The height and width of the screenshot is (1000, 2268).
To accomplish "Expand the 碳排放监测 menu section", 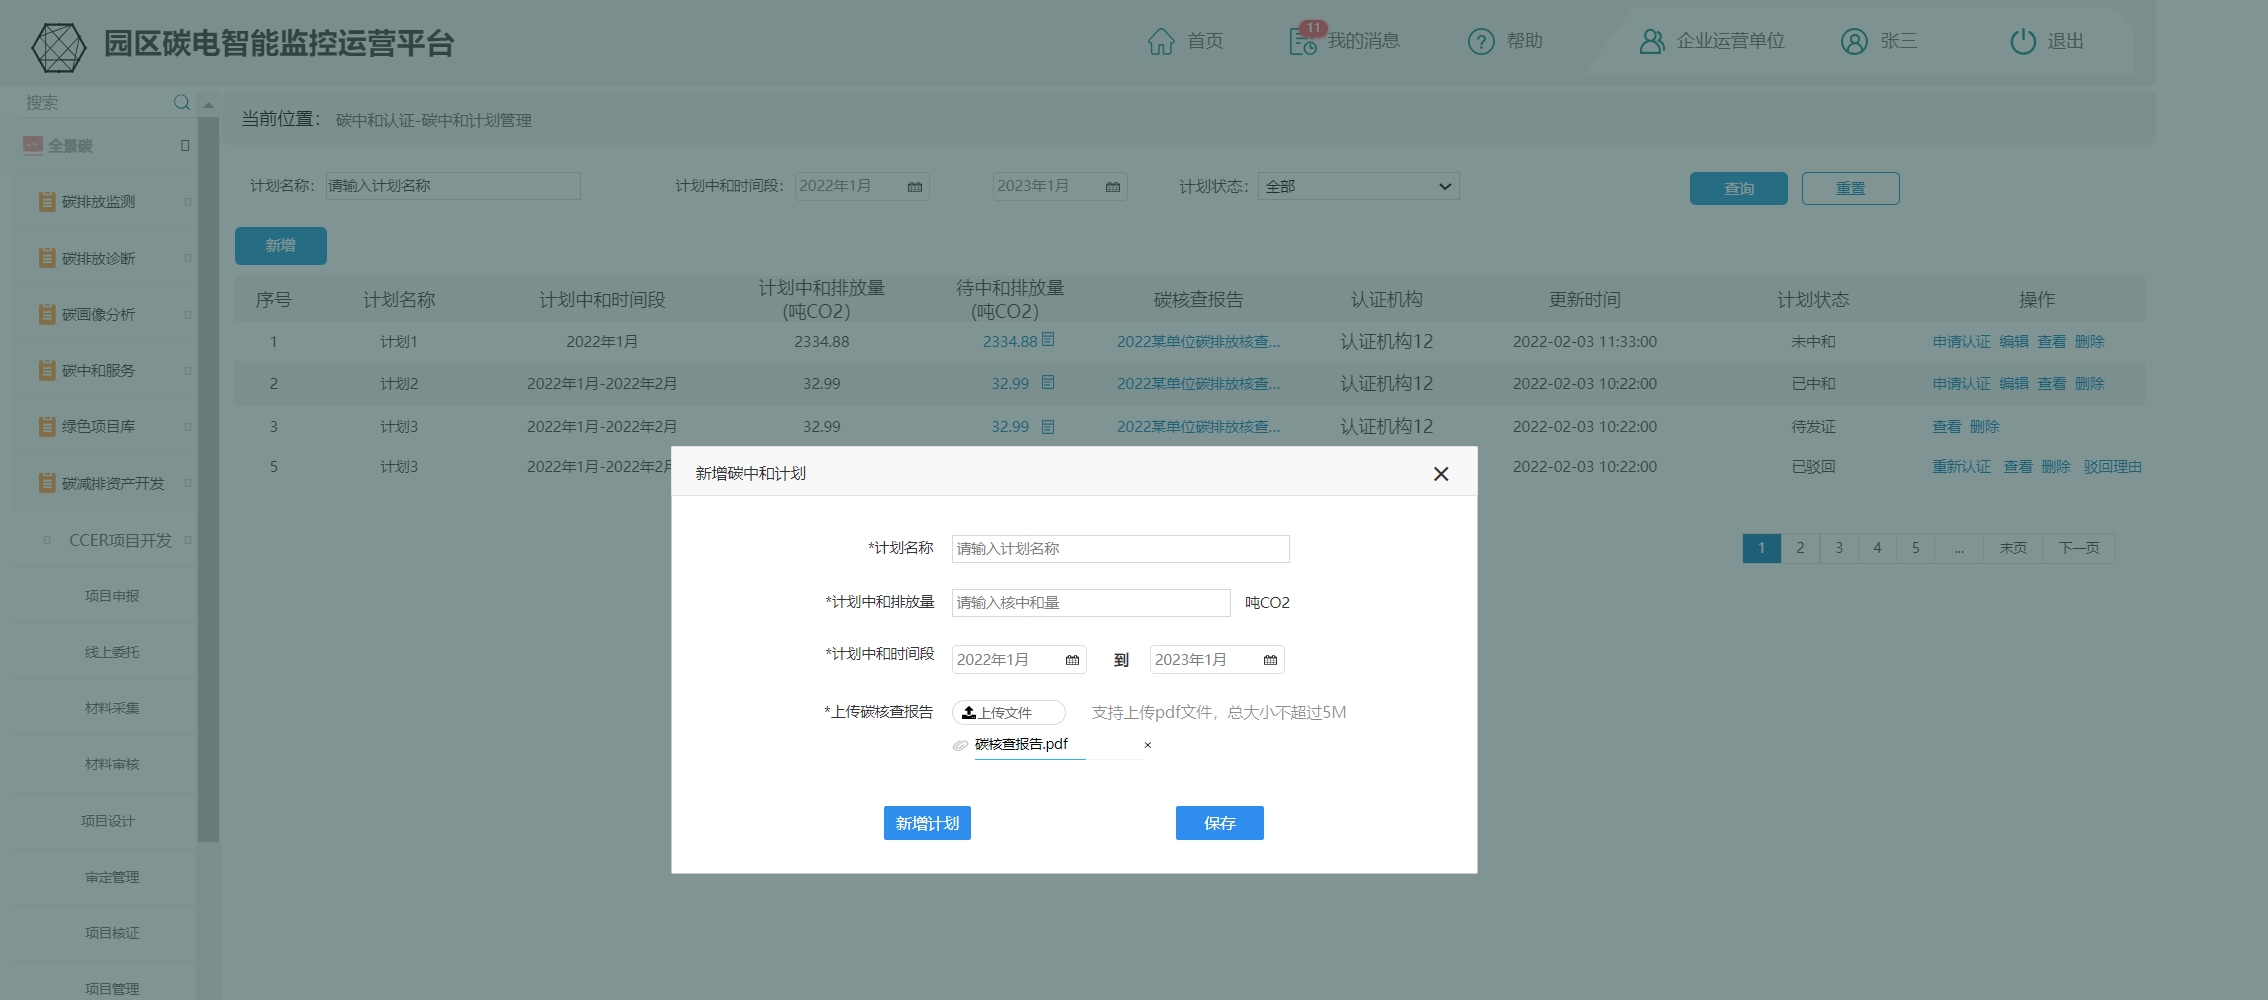I will pyautogui.click(x=188, y=202).
